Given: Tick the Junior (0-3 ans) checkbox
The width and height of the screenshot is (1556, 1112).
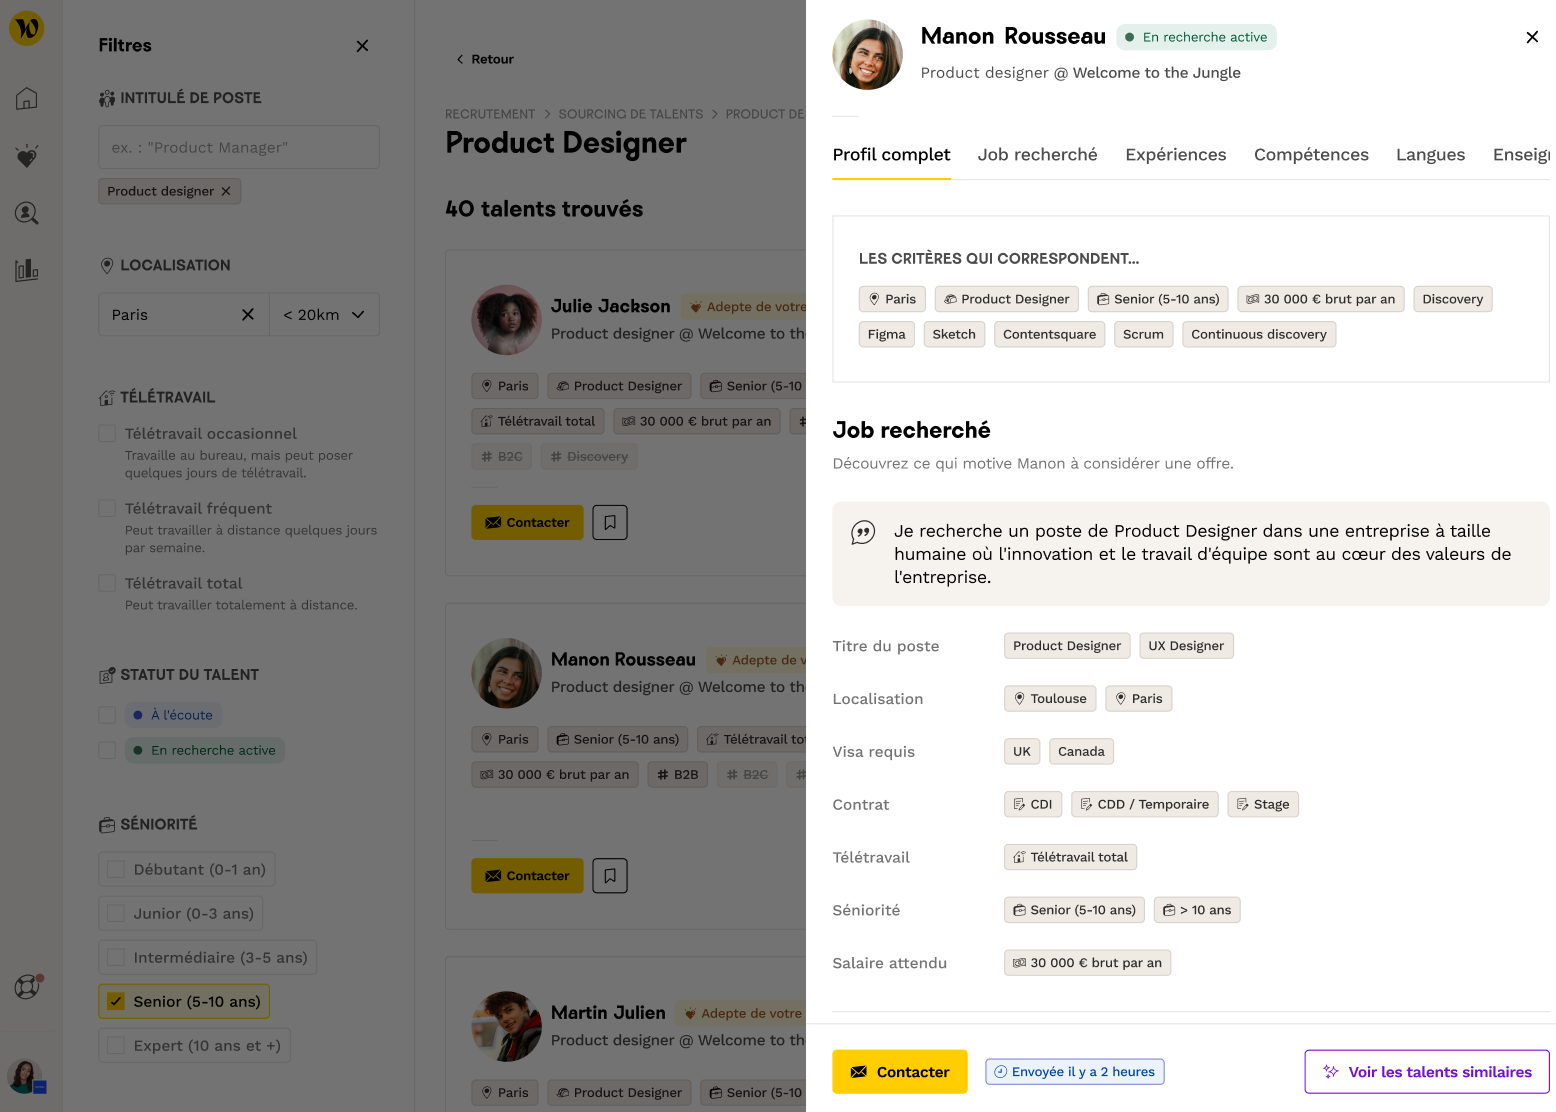Looking at the screenshot, I should click(116, 913).
